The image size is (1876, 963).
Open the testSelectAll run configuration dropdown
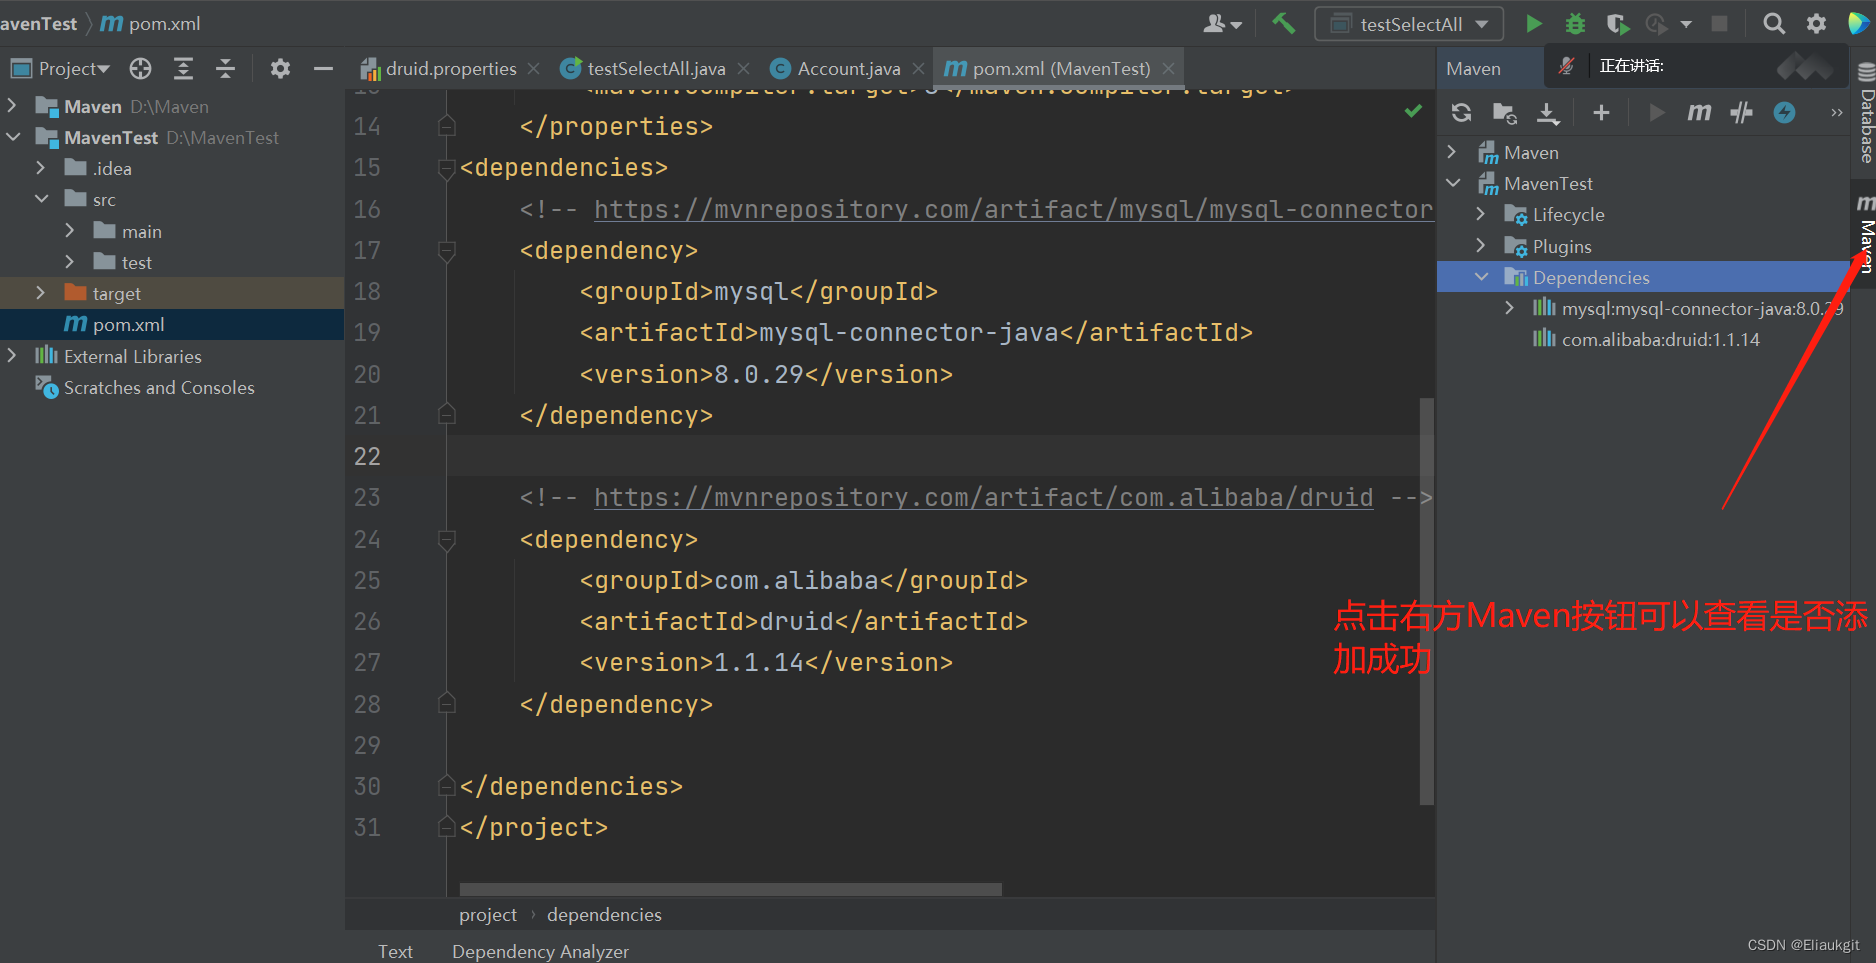pyautogui.click(x=1409, y=24)
